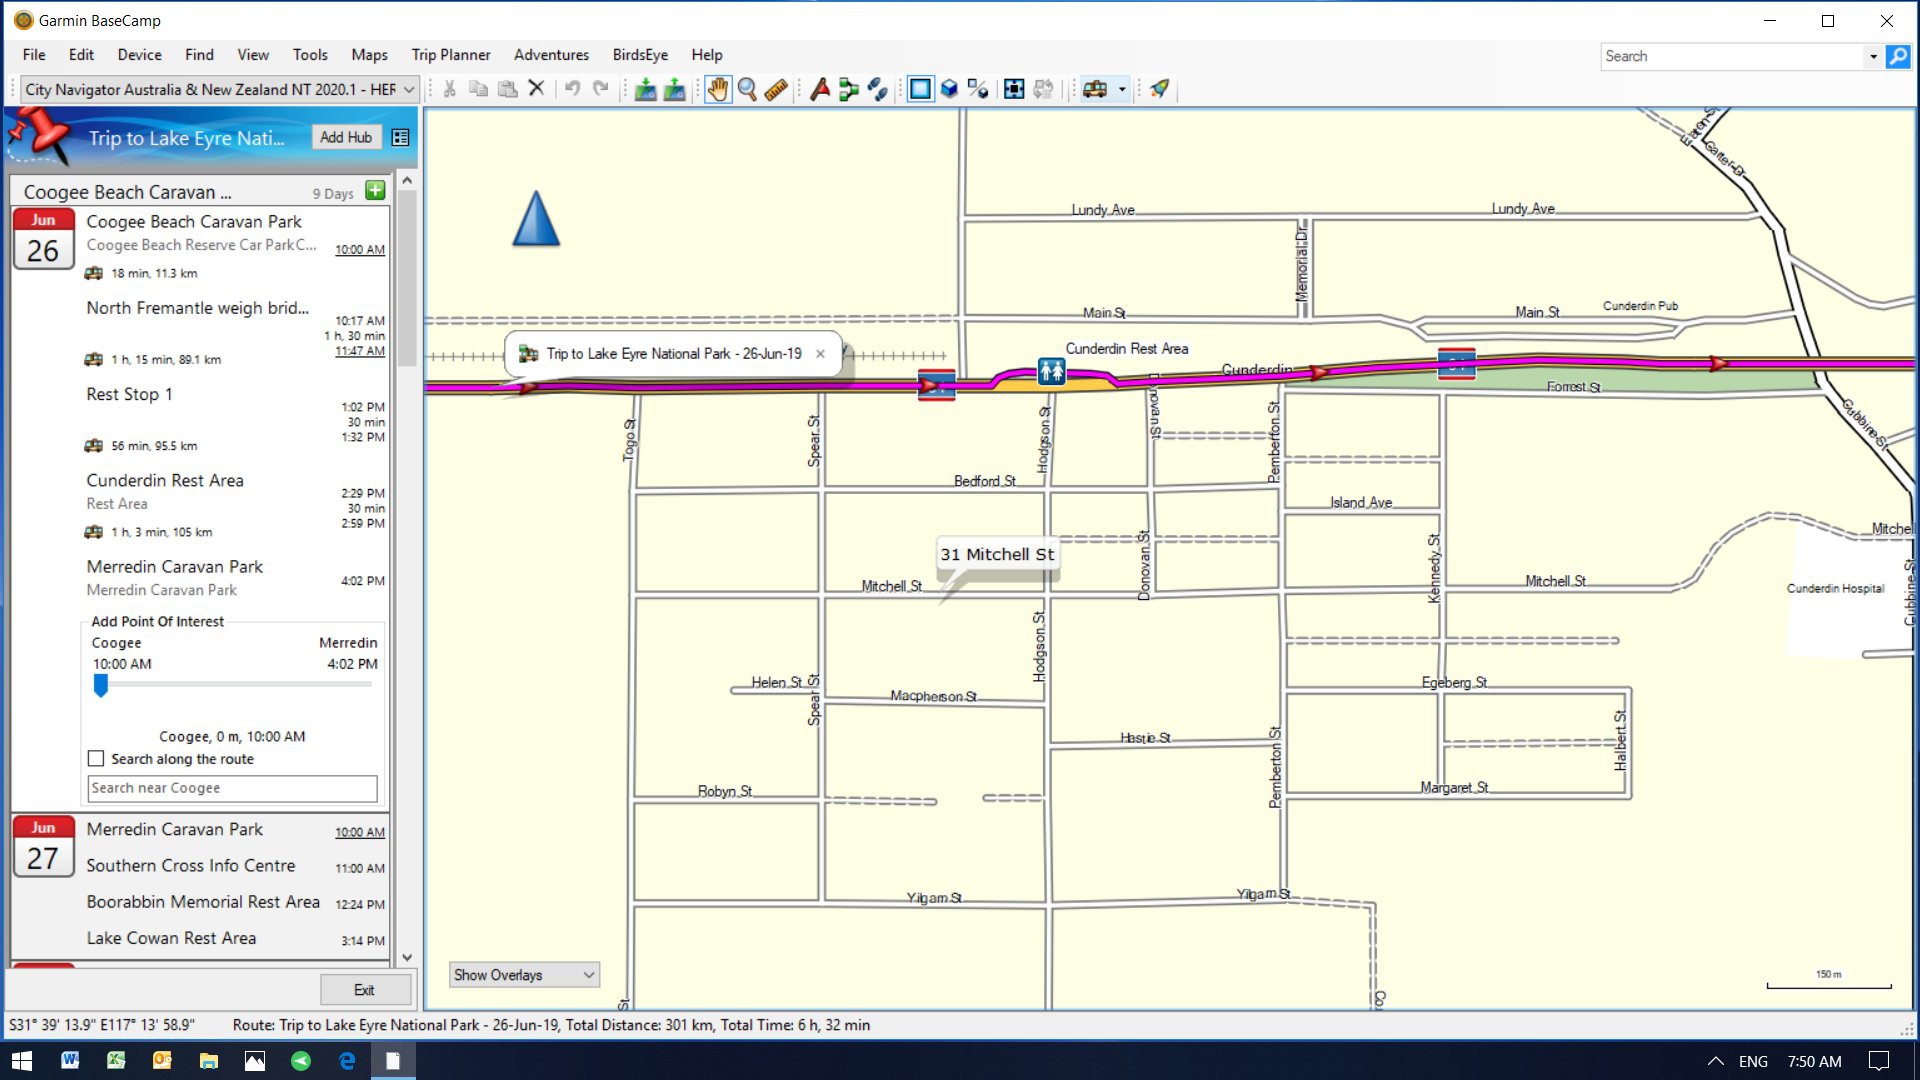Click the Exit button
Screen dimensions: 1920x1080
coord(364,990)
